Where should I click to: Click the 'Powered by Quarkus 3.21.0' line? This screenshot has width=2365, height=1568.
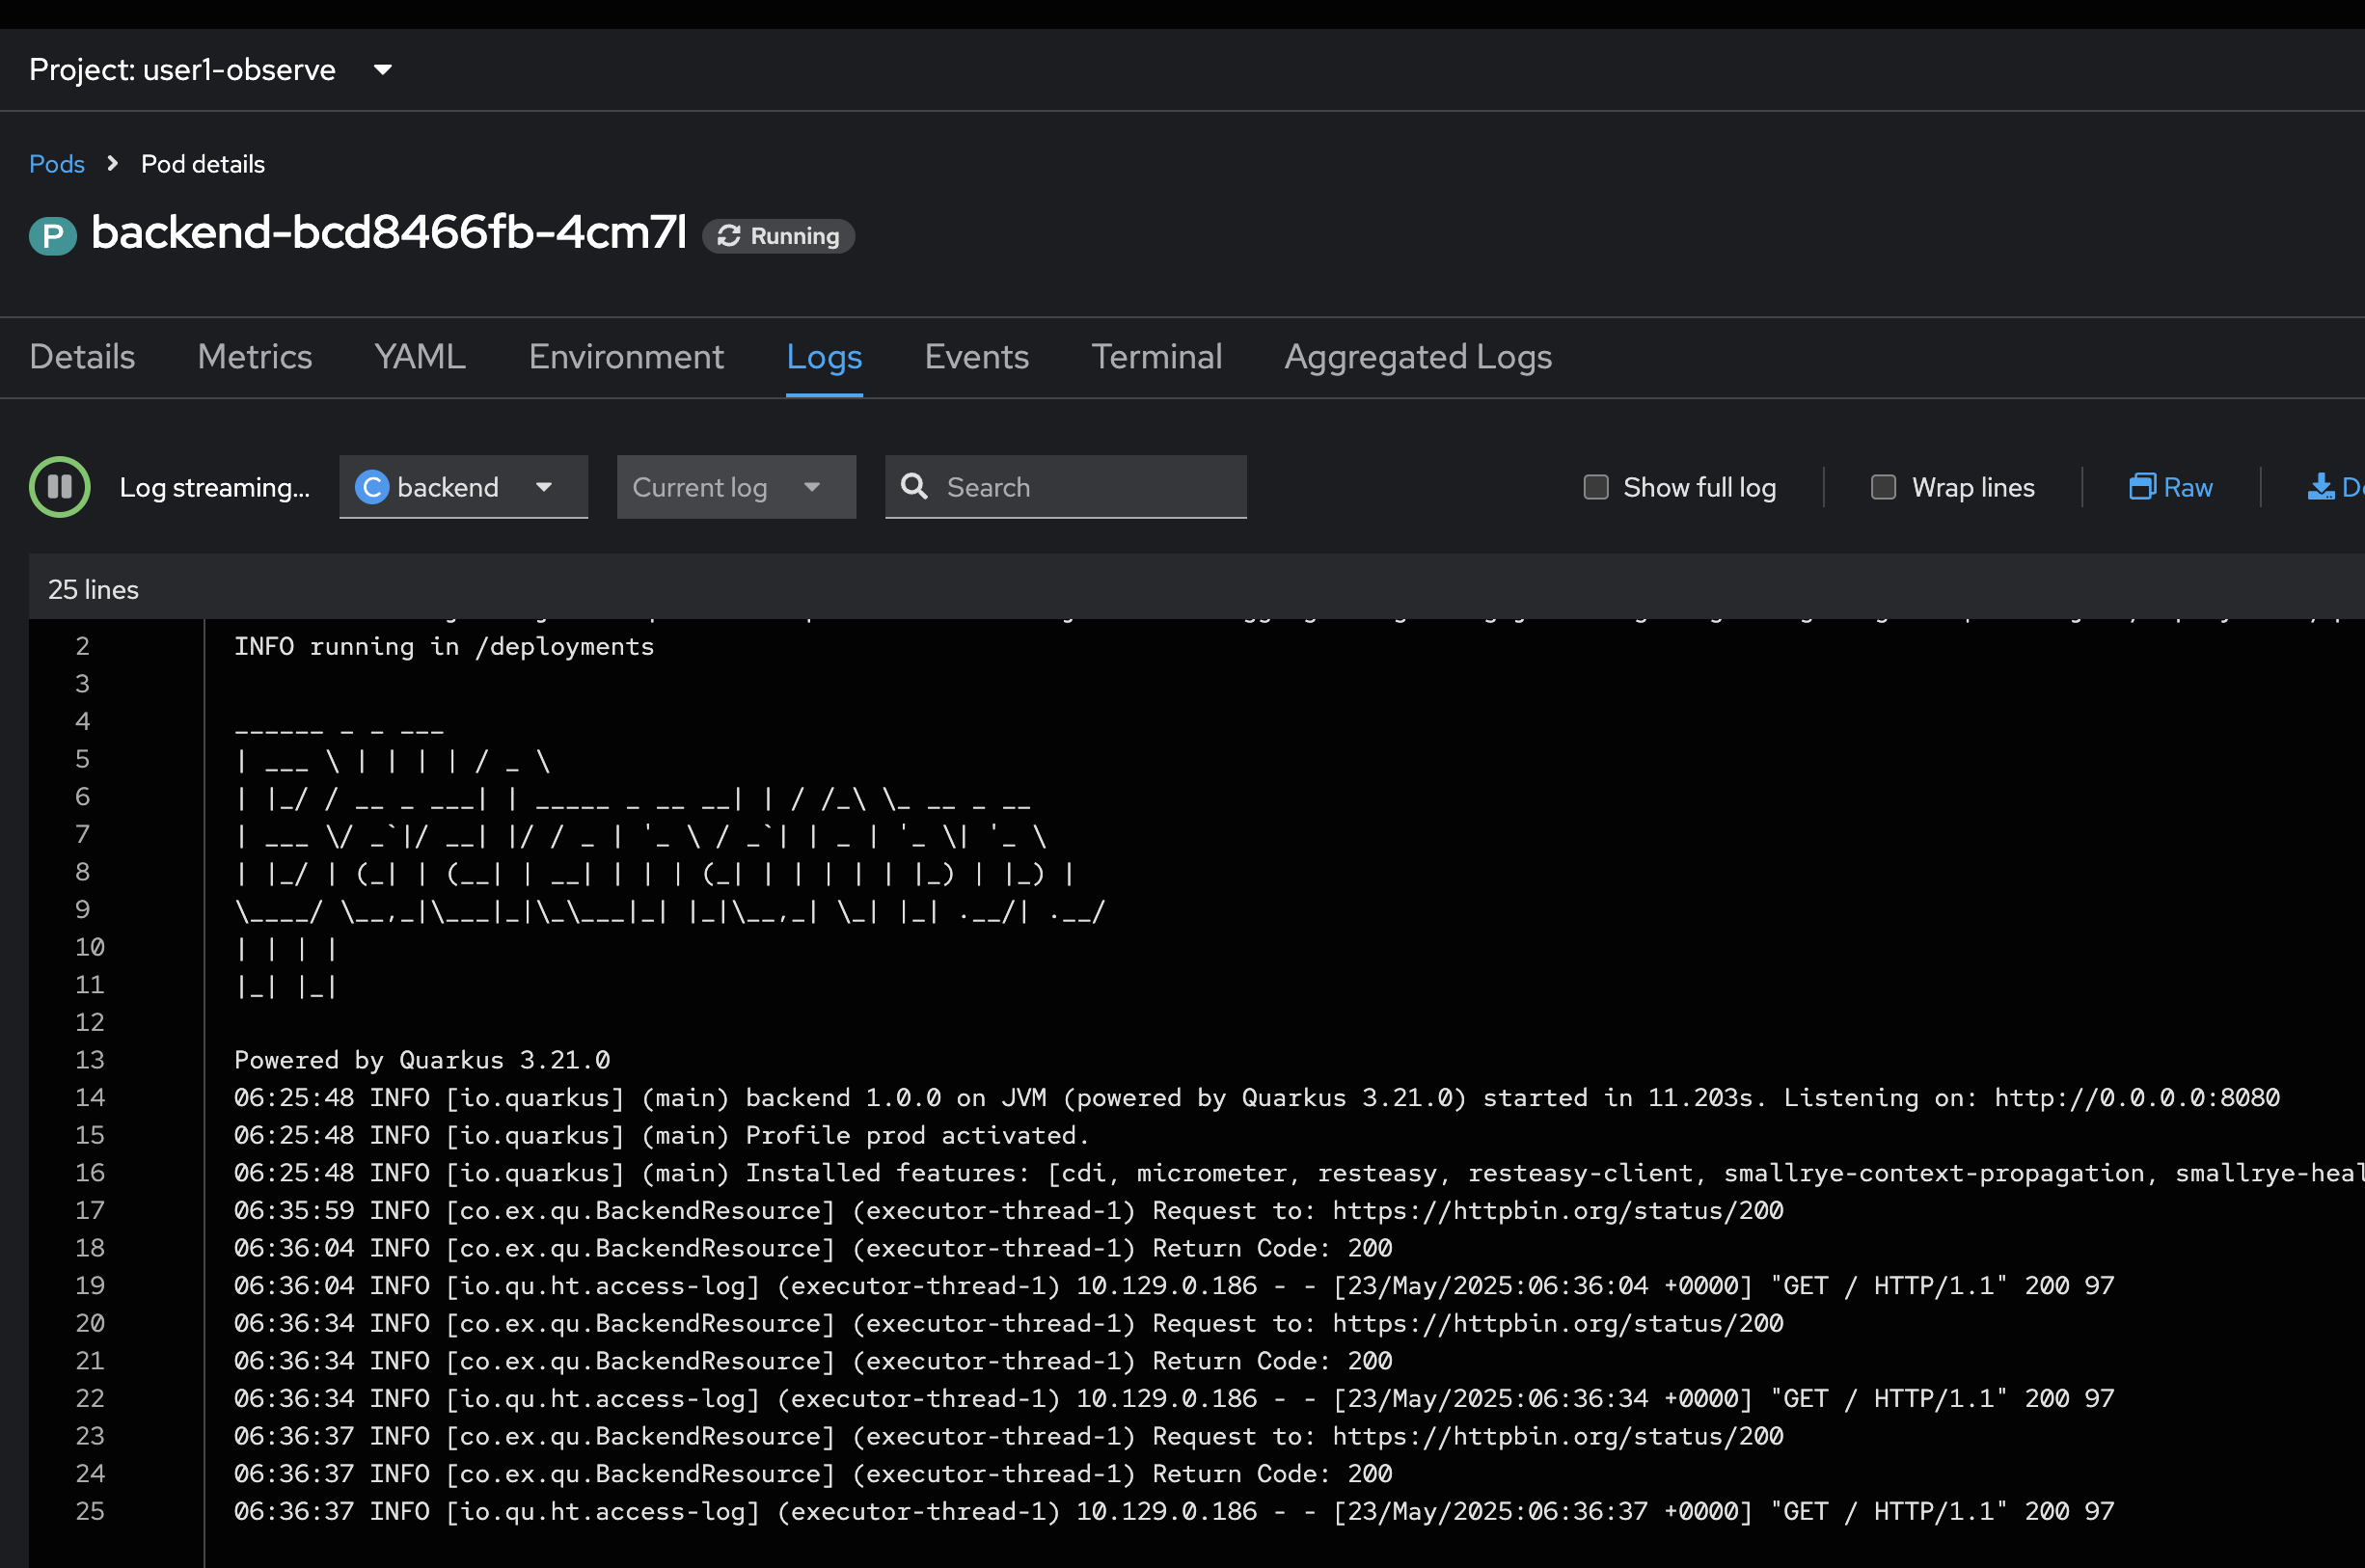click(422, 1060)
